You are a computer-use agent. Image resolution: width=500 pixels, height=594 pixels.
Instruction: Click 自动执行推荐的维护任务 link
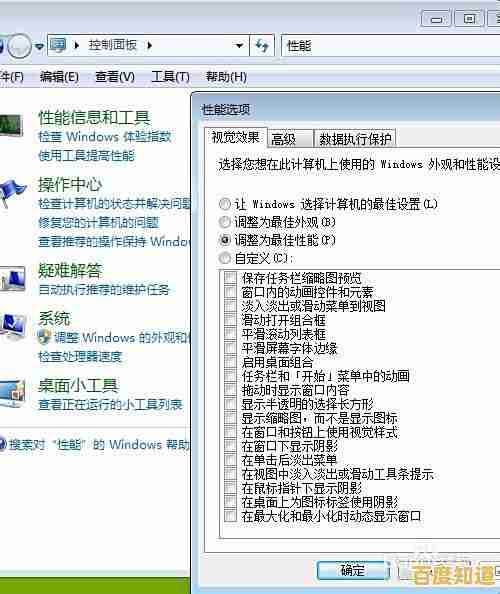tap(104, 290)
